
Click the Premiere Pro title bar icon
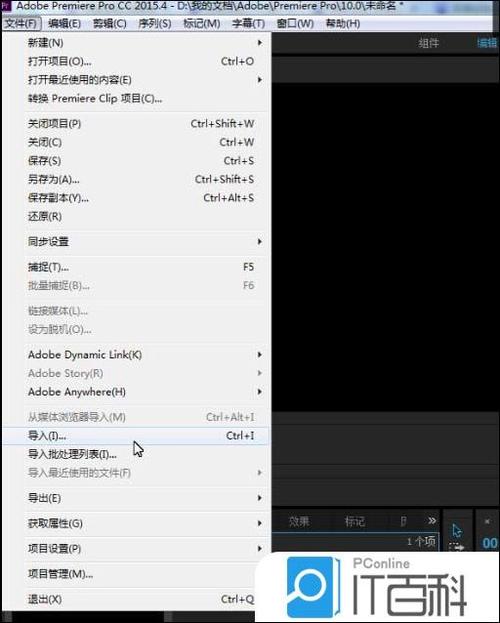pyautogui.click(x=6, y=6)
